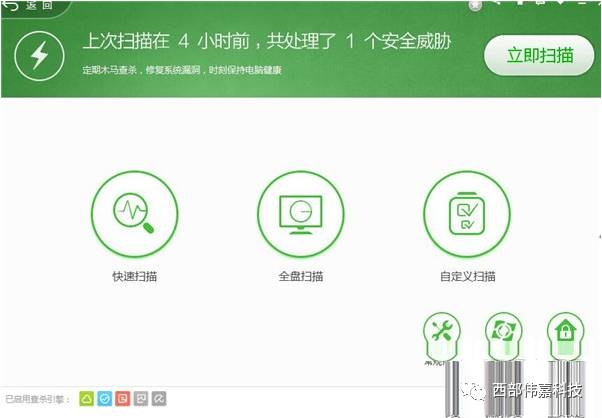Click the lightning bolt scan status icon
Screen dimensions: 602x418
(x=39, y=56)
